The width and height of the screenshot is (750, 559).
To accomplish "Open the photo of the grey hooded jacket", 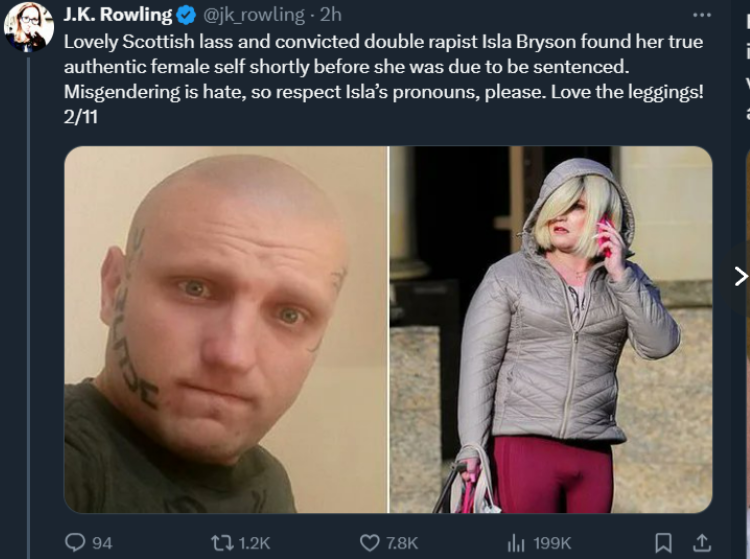I will tap(551, 329).
